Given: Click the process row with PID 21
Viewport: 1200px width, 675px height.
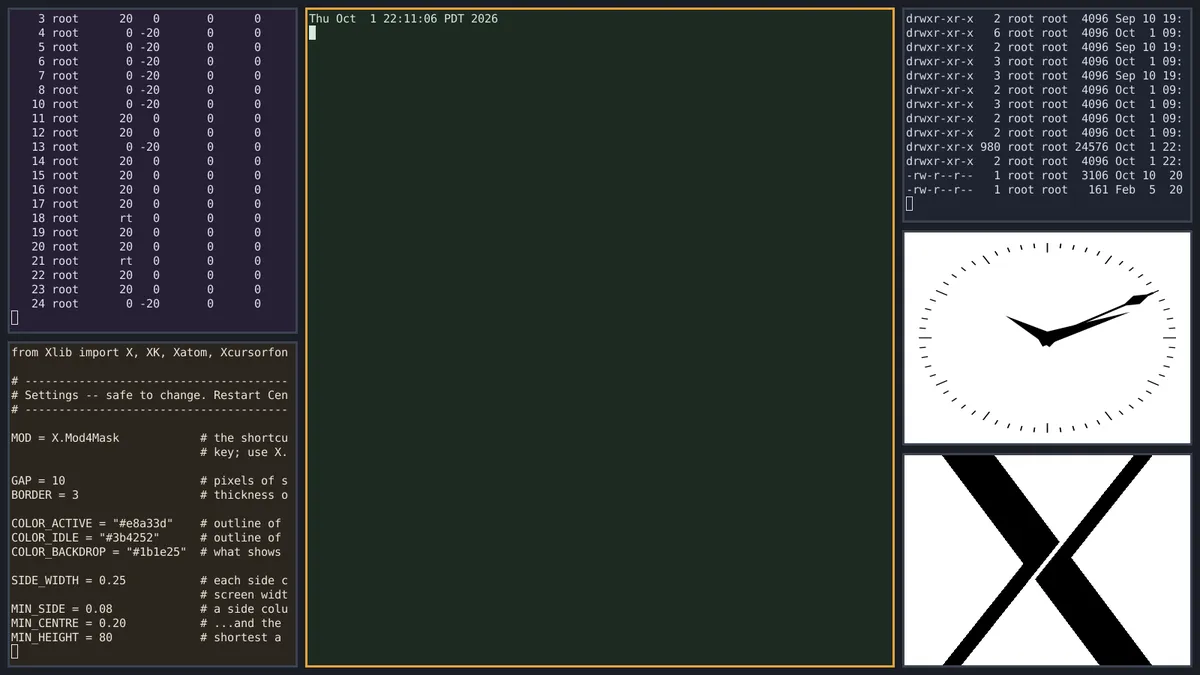Looking at the screenshot, I should click(150, 261).
